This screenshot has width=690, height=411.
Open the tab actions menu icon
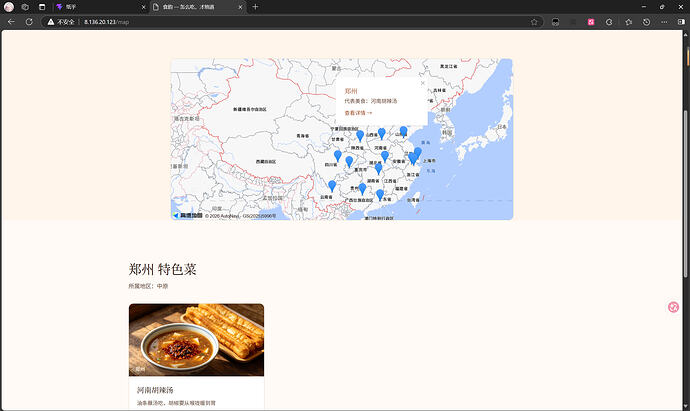click(42, 7)
